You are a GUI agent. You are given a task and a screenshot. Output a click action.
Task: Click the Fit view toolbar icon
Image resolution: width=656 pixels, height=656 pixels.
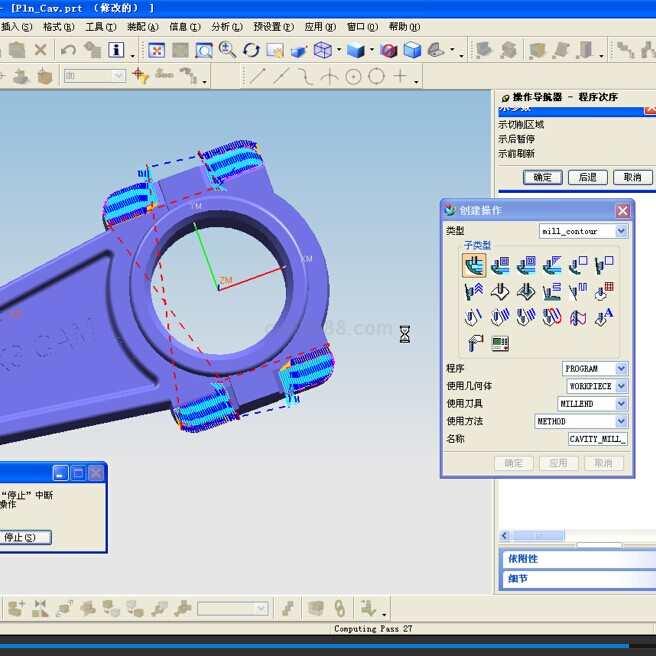(157, 50)
